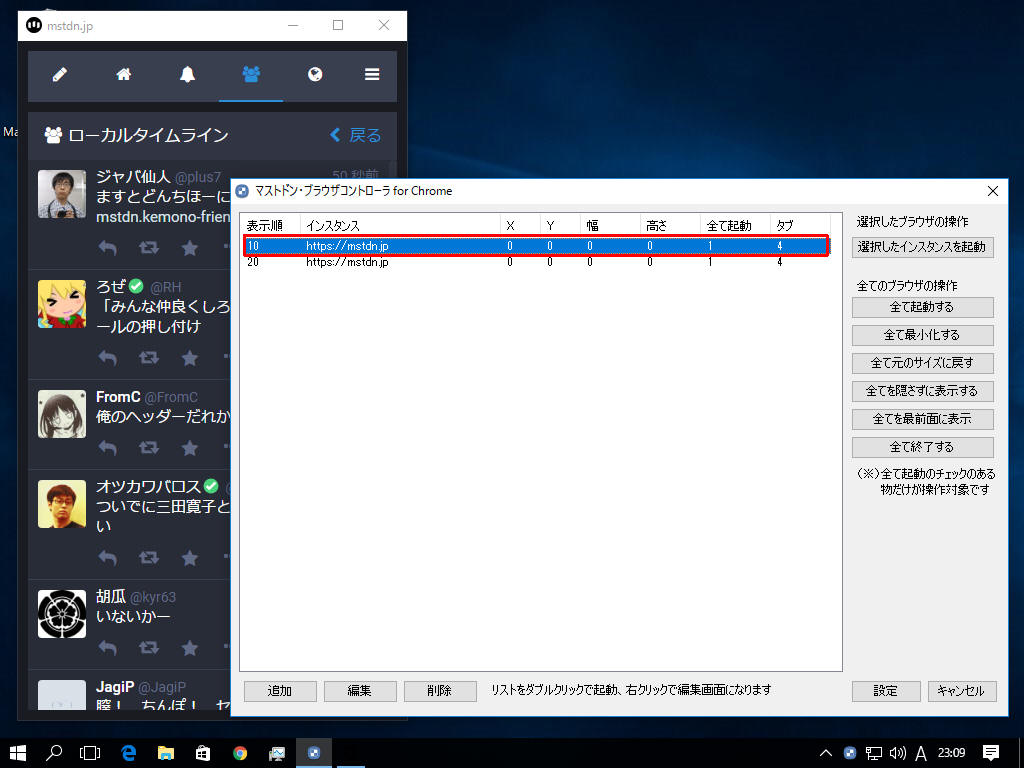Click the タブ column header
The image size is (1024, 768).
(x=801, y=225)
